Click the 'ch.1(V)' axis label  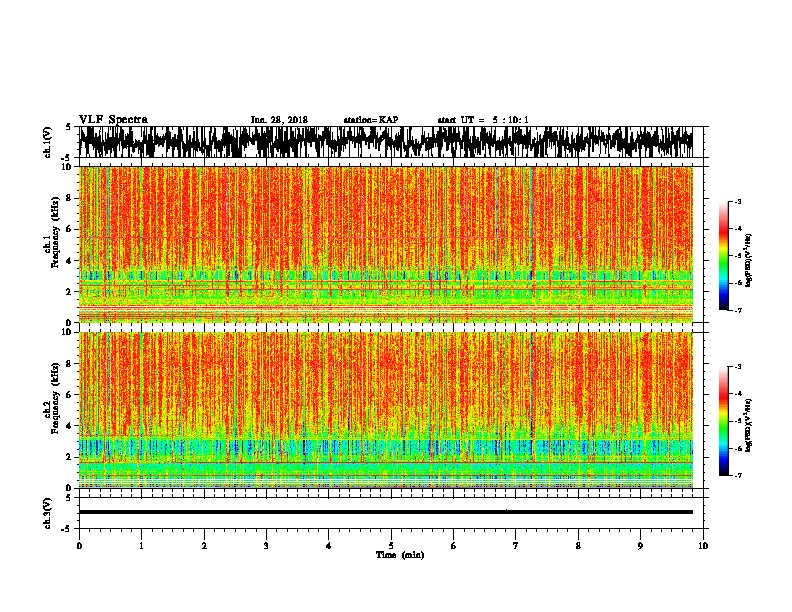coord(48,142)
